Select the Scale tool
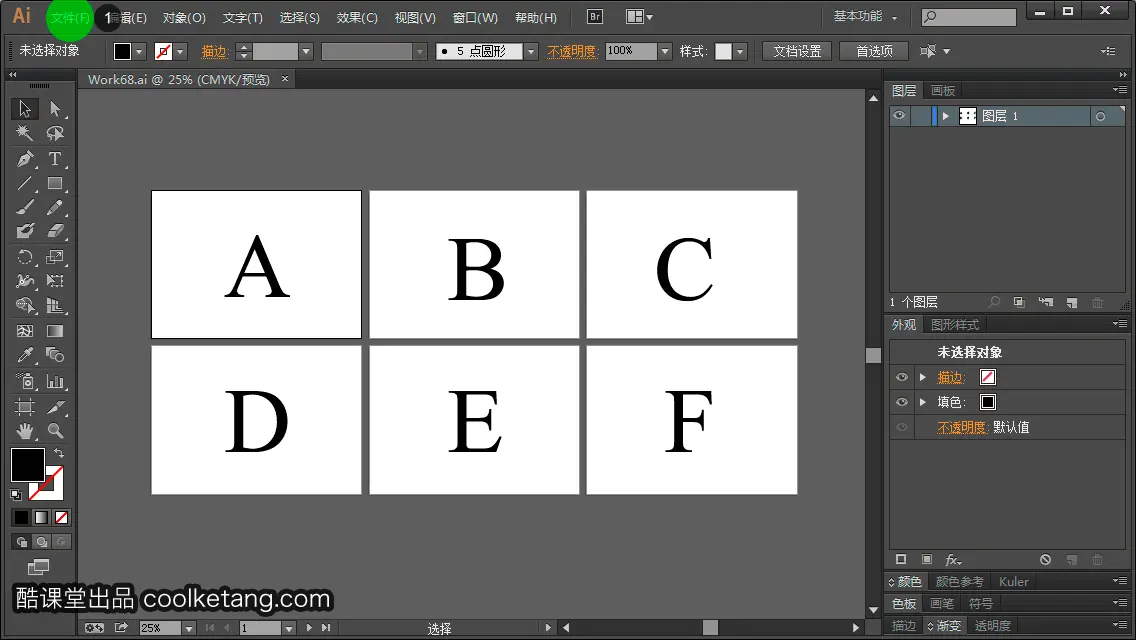 click(55, 257)
